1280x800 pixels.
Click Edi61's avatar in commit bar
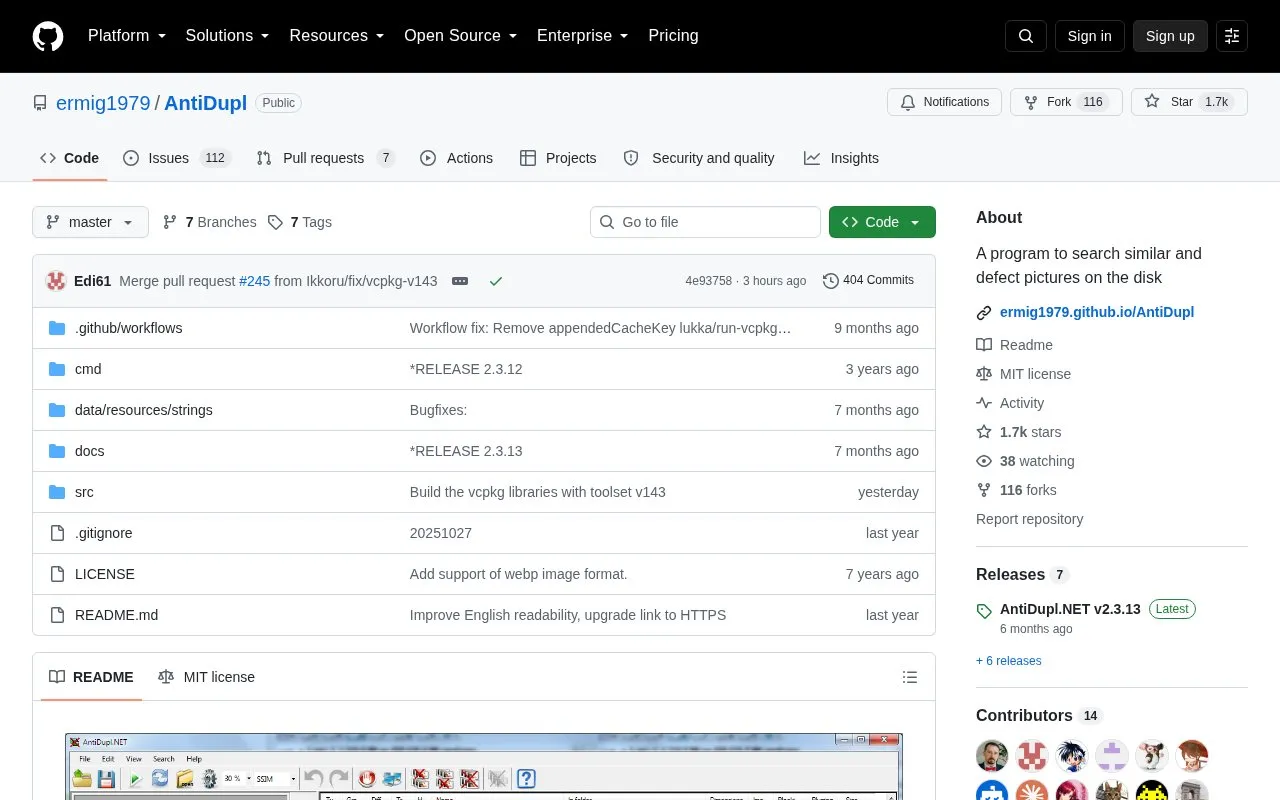point(56,281)
